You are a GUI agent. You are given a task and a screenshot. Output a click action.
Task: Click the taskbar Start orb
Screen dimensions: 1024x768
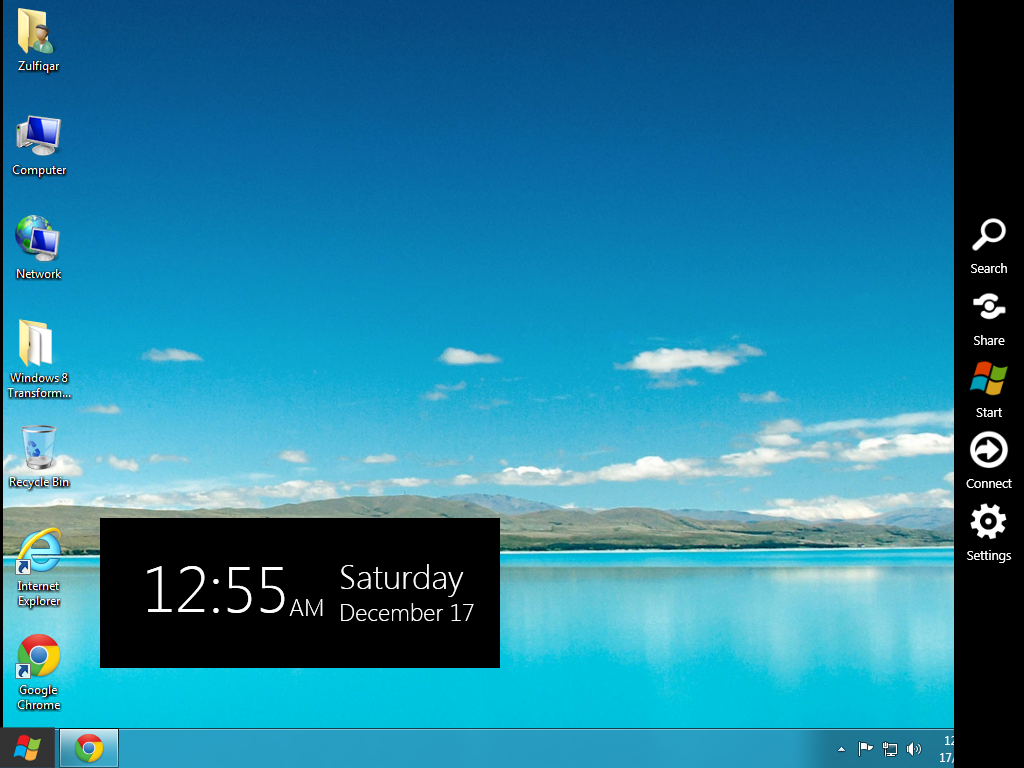[x=25, y=747]
